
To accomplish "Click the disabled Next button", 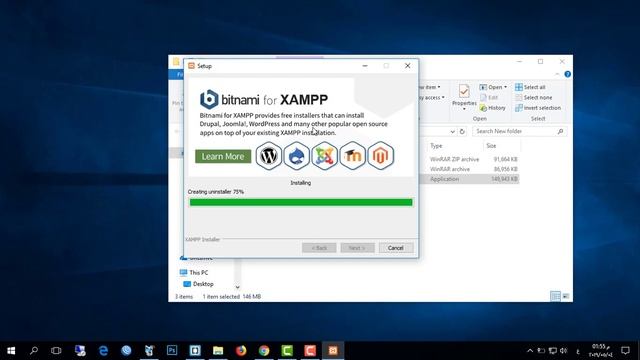I will click(357, 248).
